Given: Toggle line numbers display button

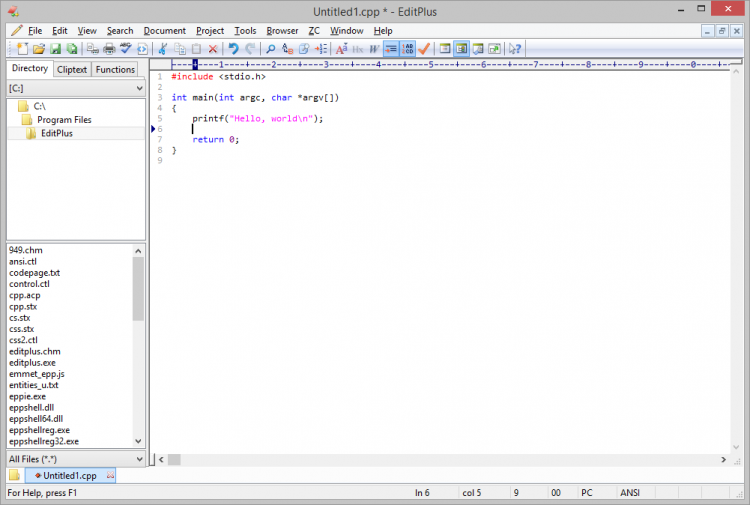Looking at the screenshot, I should pos(408,48).
